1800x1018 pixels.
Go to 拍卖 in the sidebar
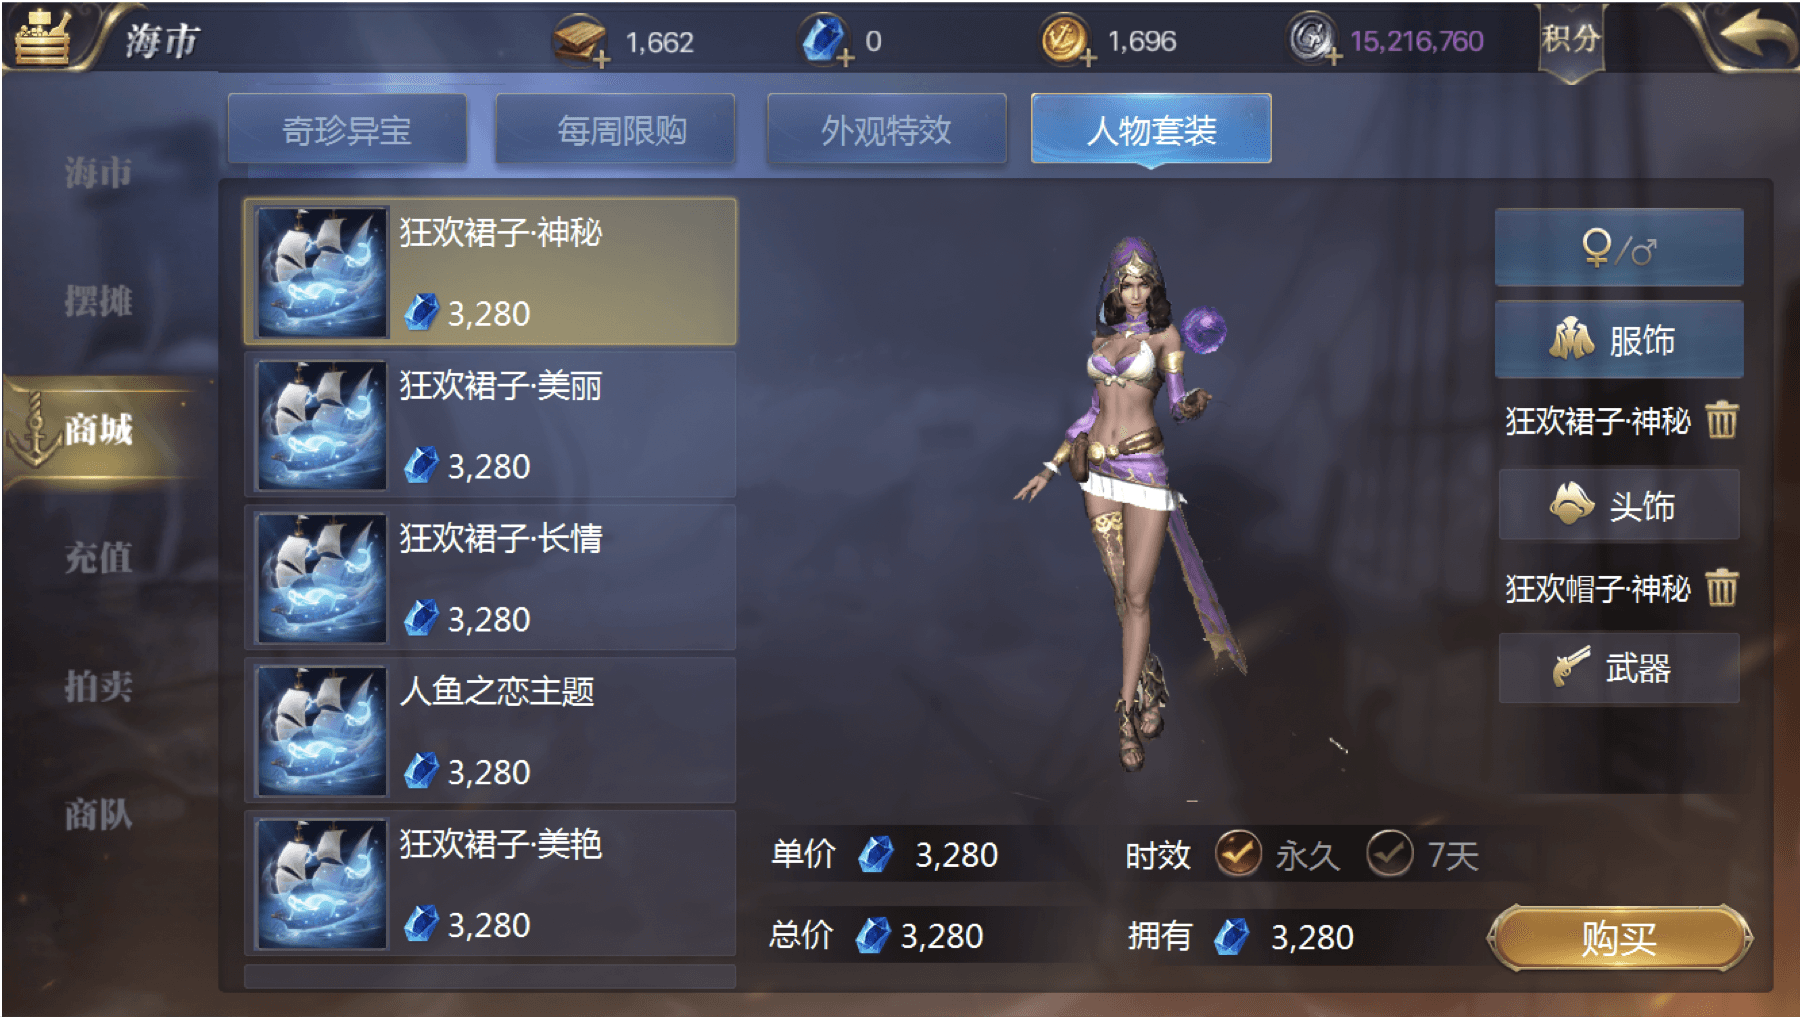[98, 686]
